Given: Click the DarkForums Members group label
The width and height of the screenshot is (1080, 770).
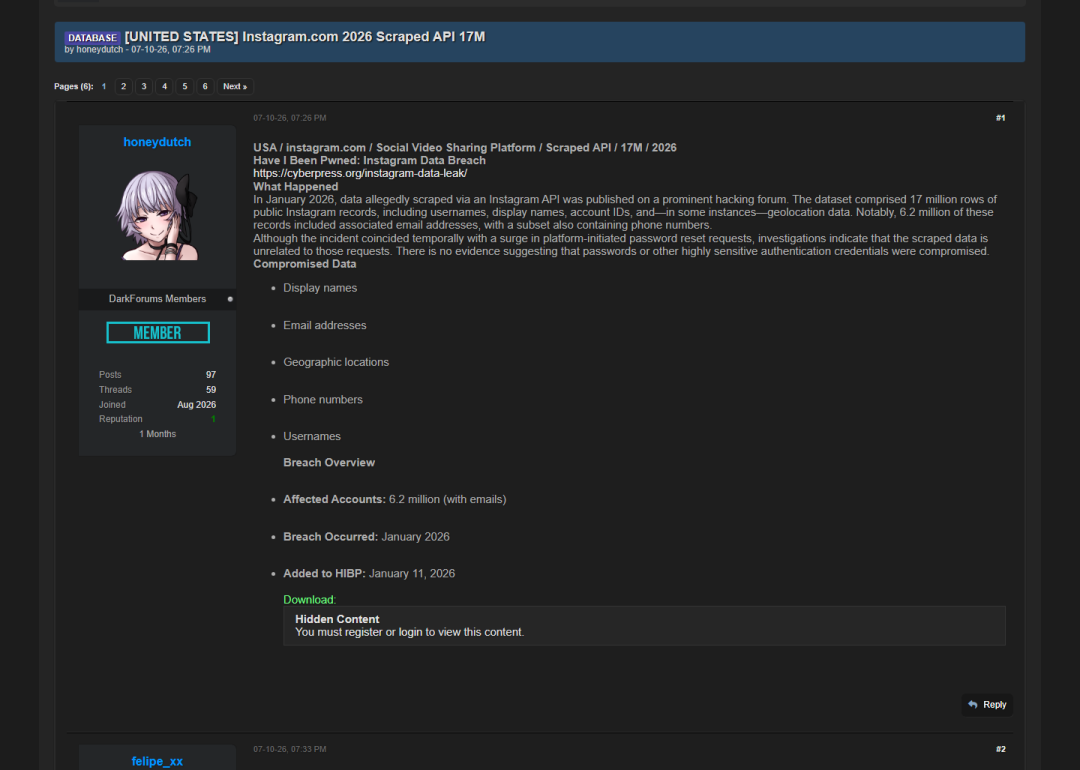Looking at the screenshot, I should (157, 299).
